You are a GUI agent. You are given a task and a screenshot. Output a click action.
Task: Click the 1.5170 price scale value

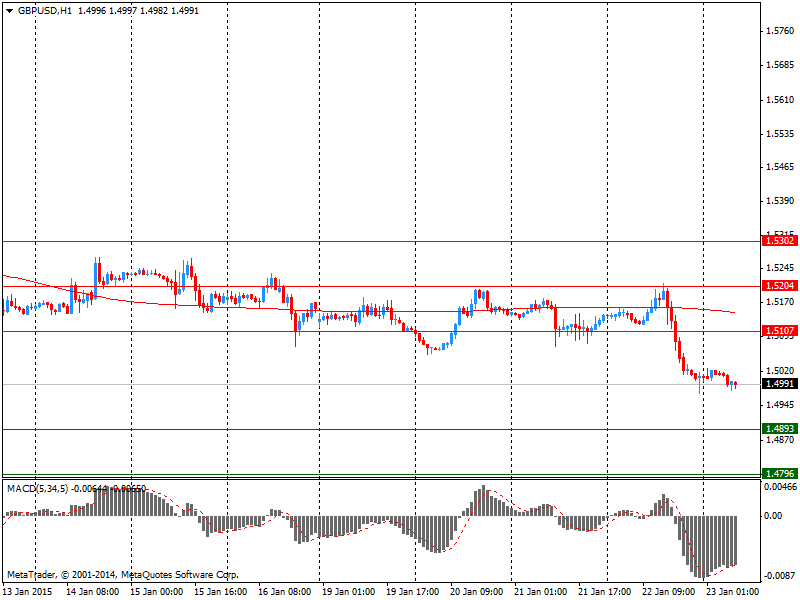pos(780,302)
